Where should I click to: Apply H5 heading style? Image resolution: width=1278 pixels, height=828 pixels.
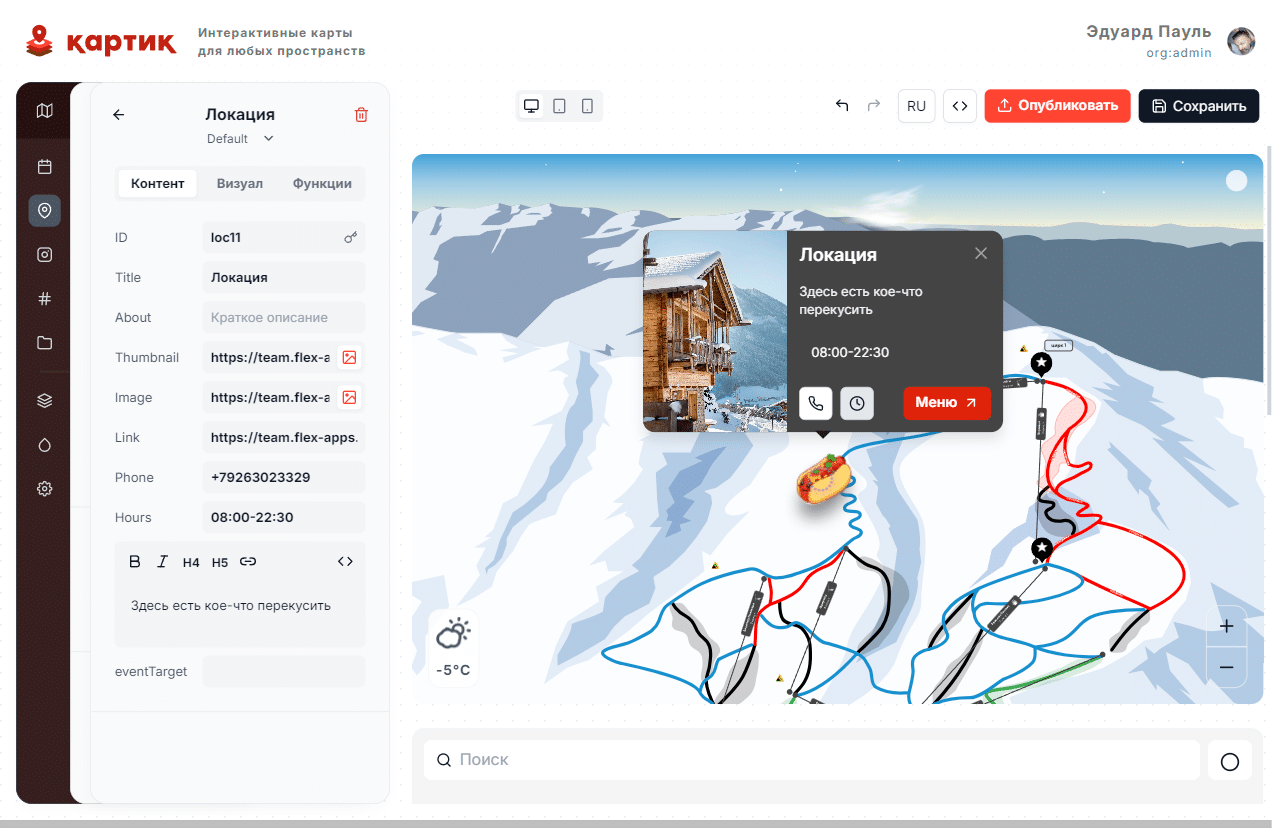coord(220,562)
